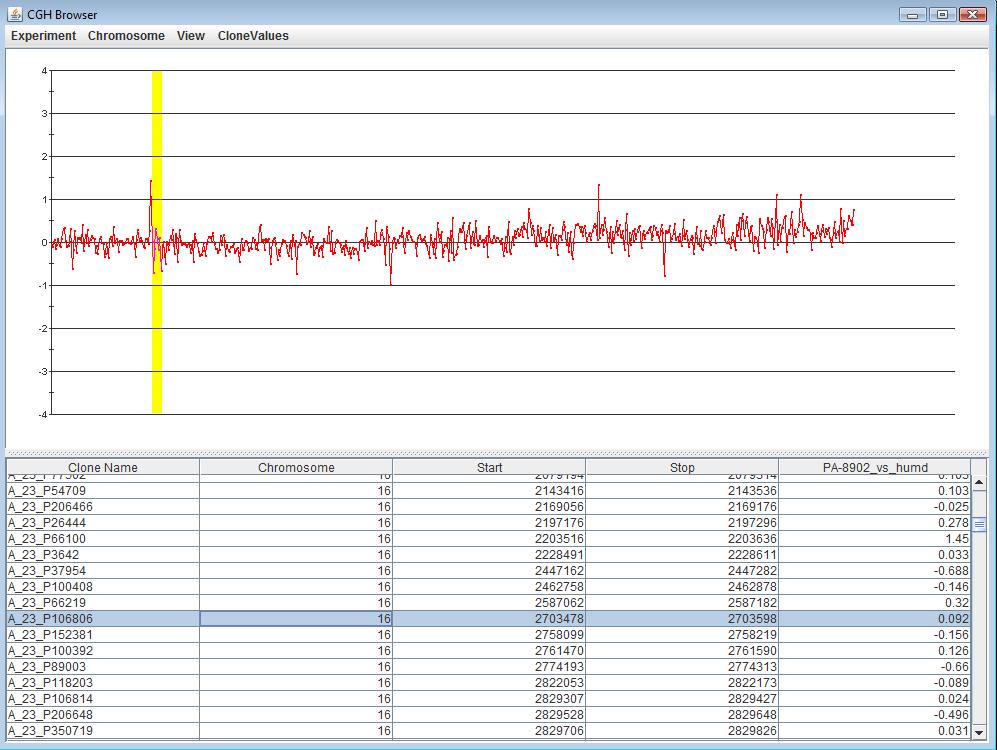Maximize the CGH Browser window

(941, 14)
